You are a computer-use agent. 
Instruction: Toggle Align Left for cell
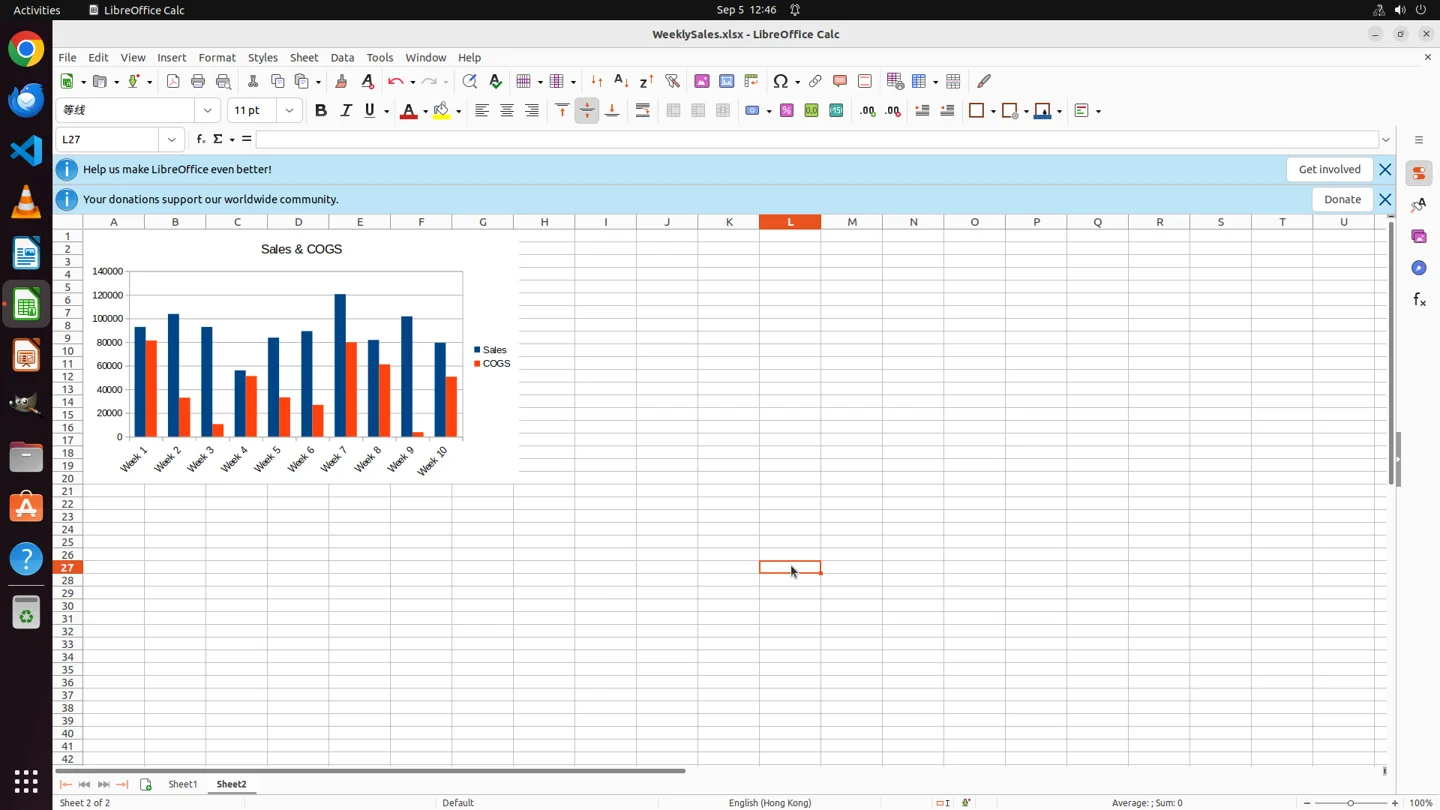[482, 111]
